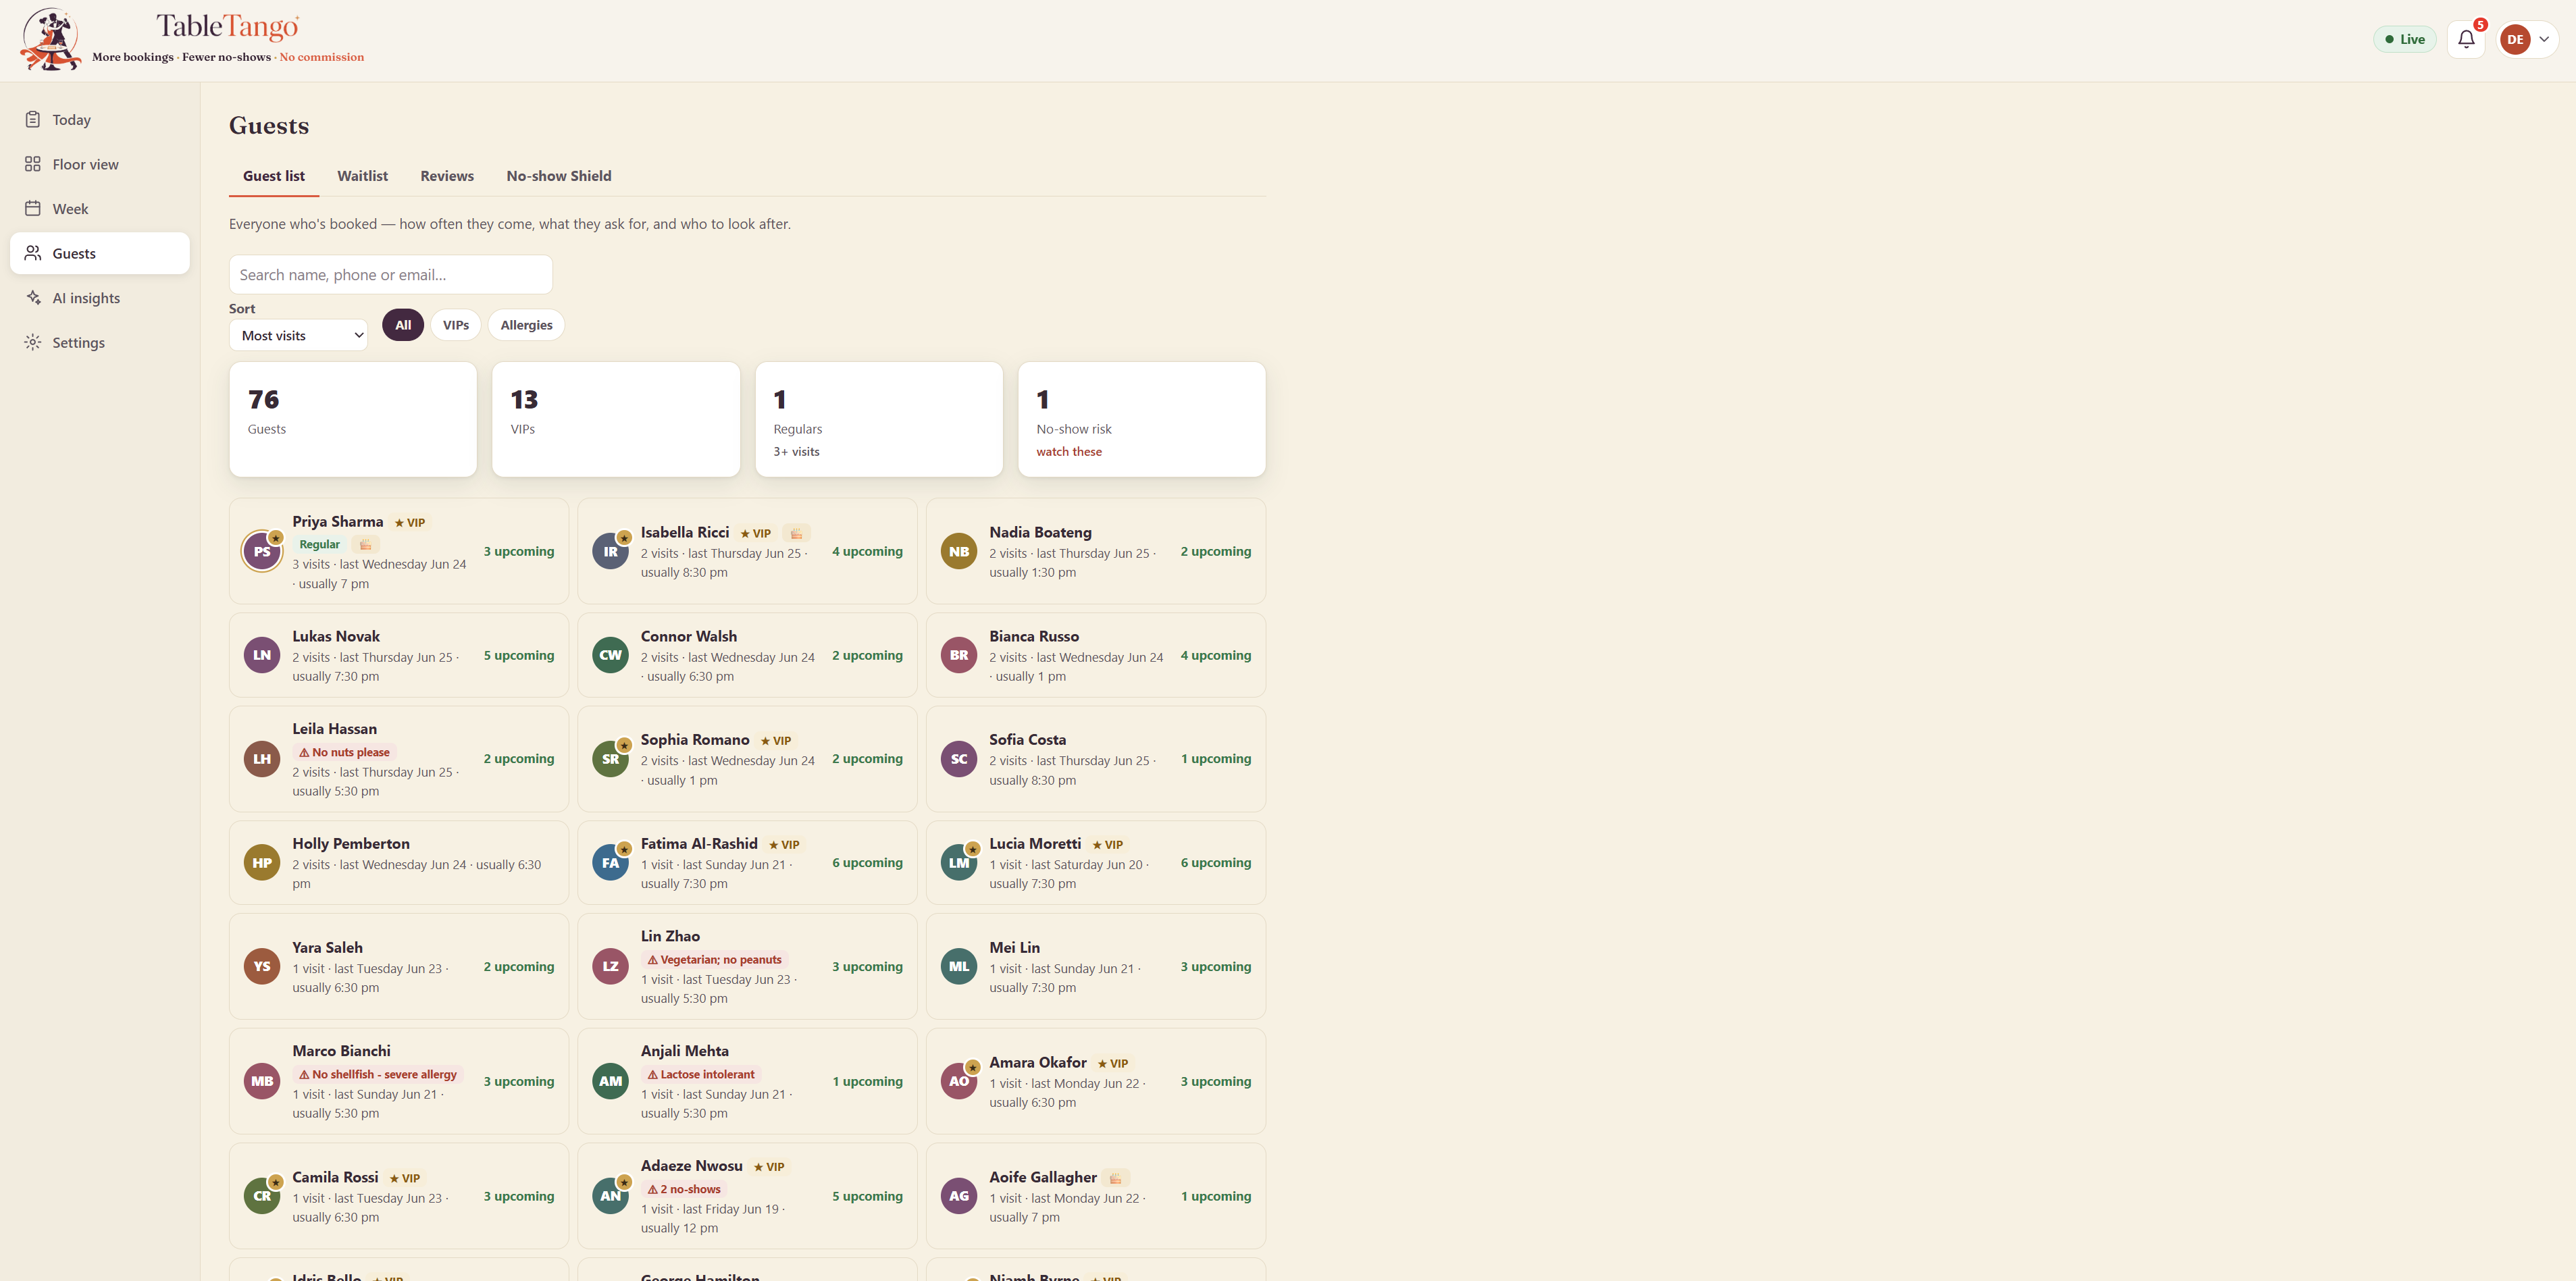Viewport: 2576px width, 1281px height.
Task: Click Leila Hassan's No nuts please warning
Action: point(345,752)
